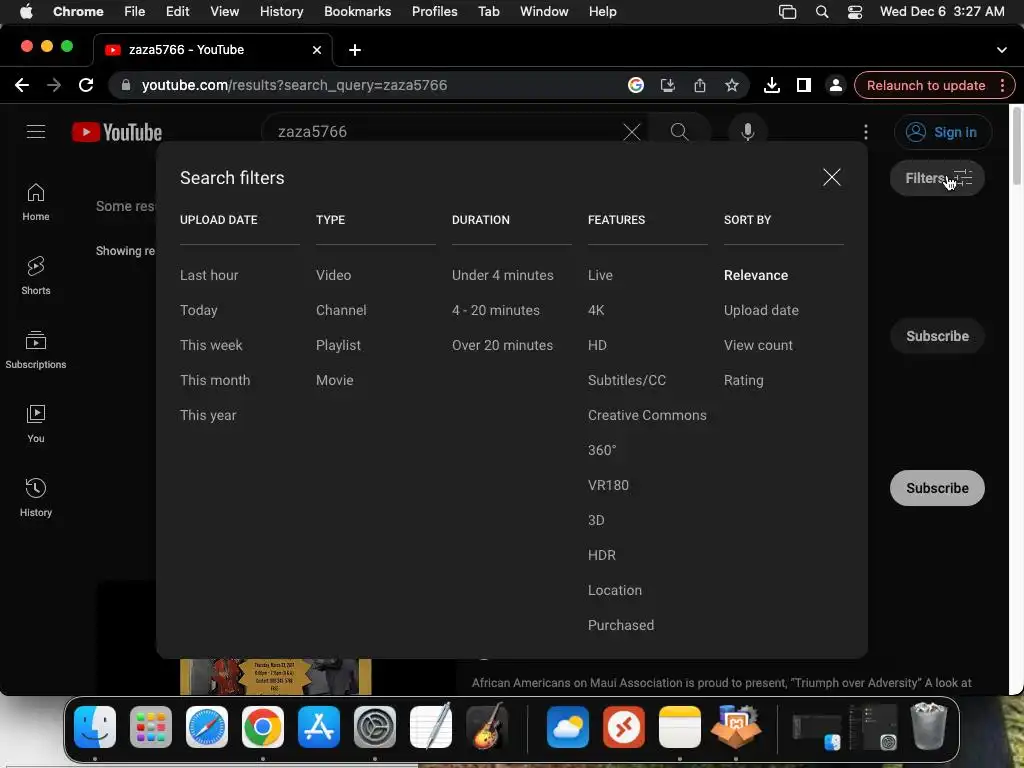Click the install app icon in address bar
The height and width of the screenshot is (768, 1024).
click(x=667, y=86)
